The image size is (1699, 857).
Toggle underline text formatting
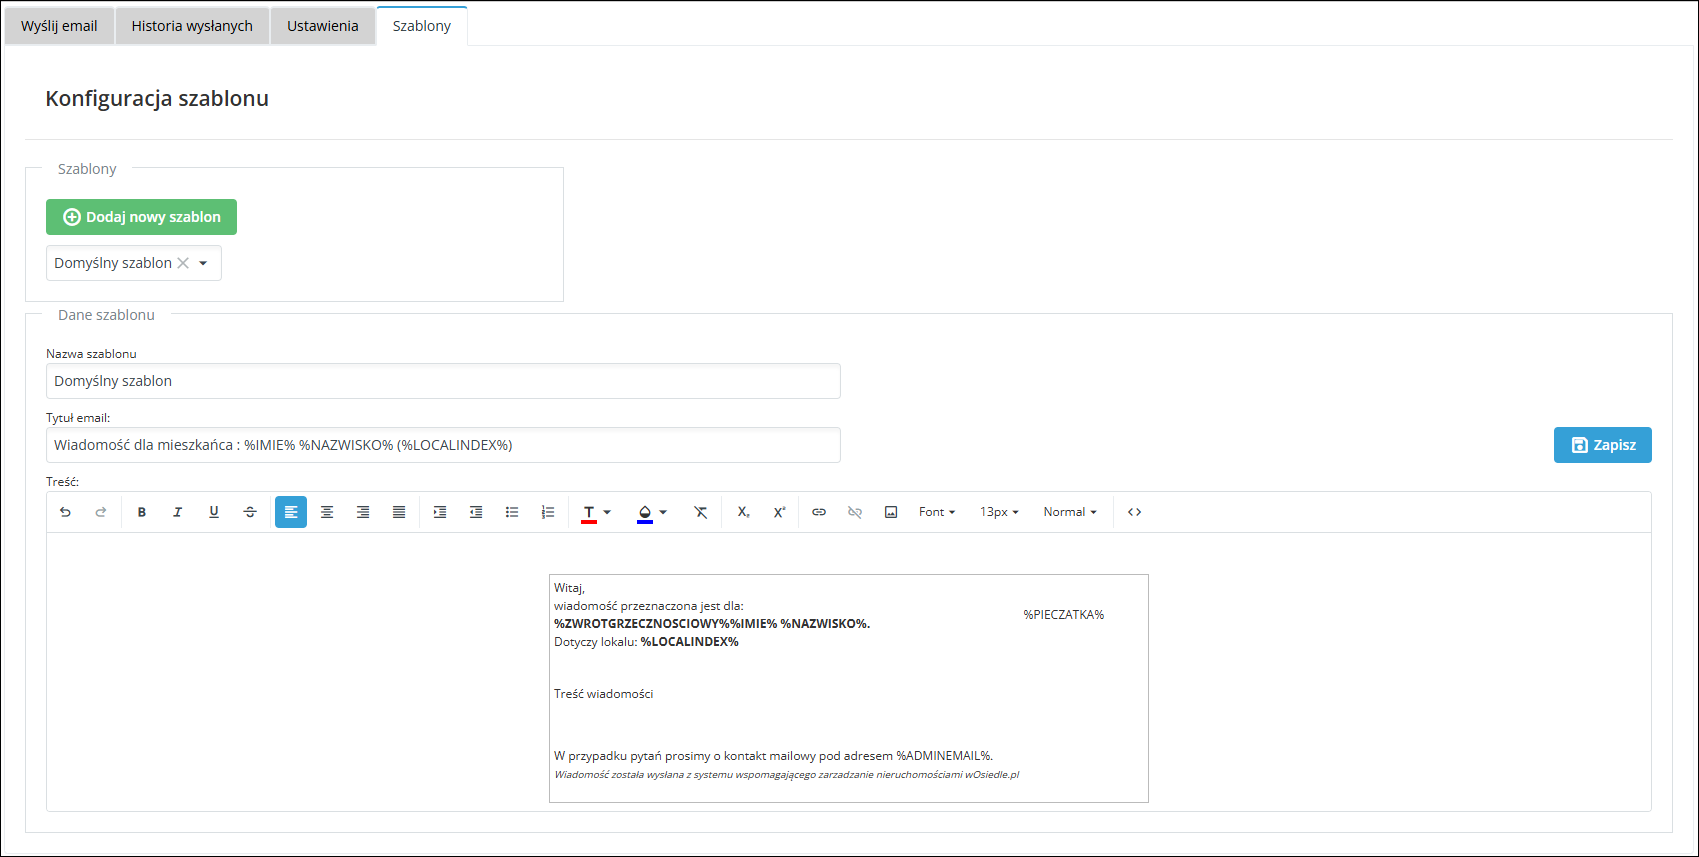[214, 512]
